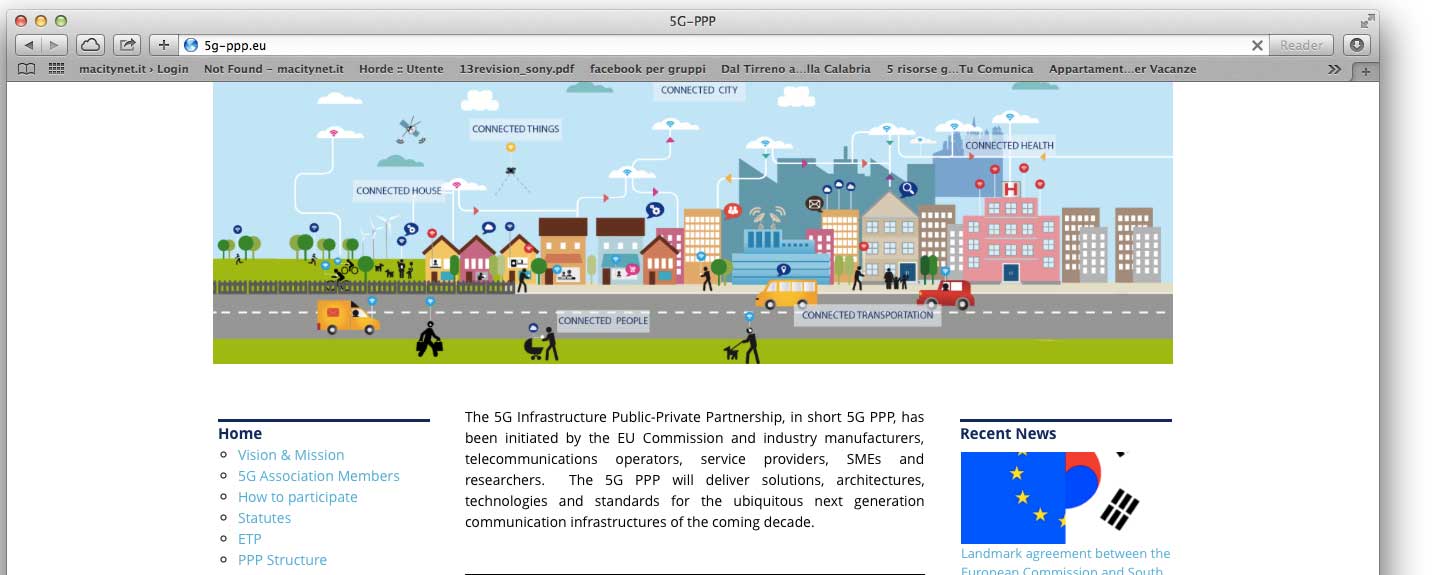Click the 5G Infrastructure PPP paragraph

point(695,470)
